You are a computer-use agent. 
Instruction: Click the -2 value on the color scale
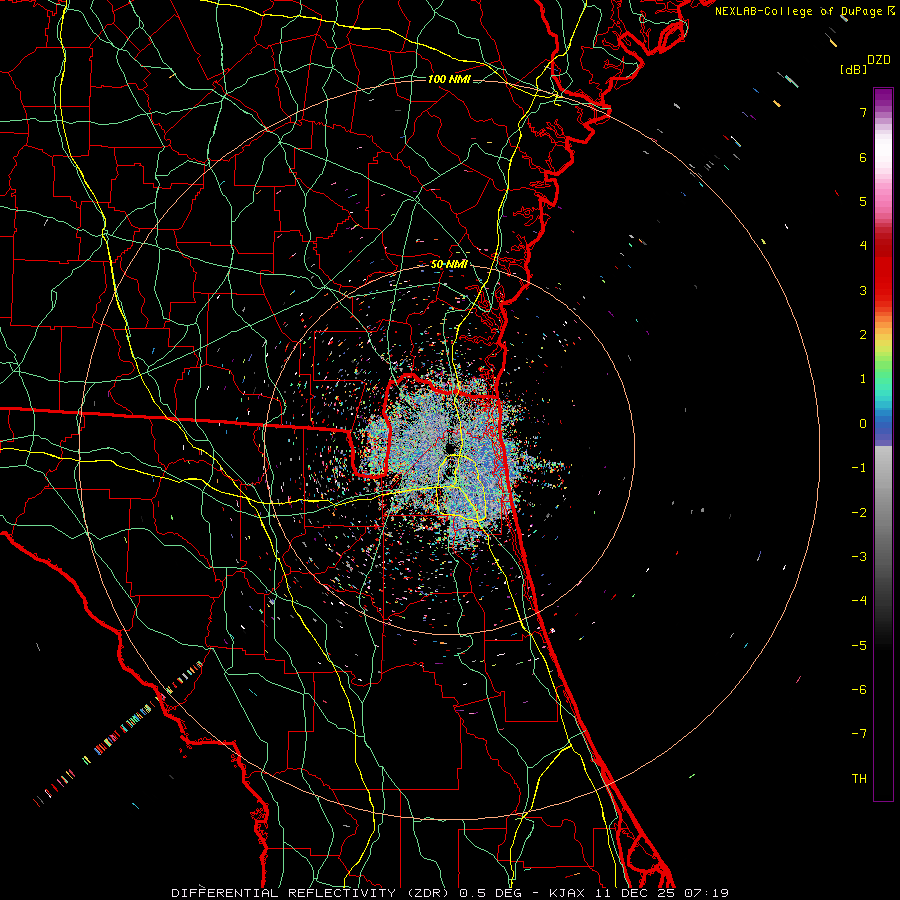point(859,513)
